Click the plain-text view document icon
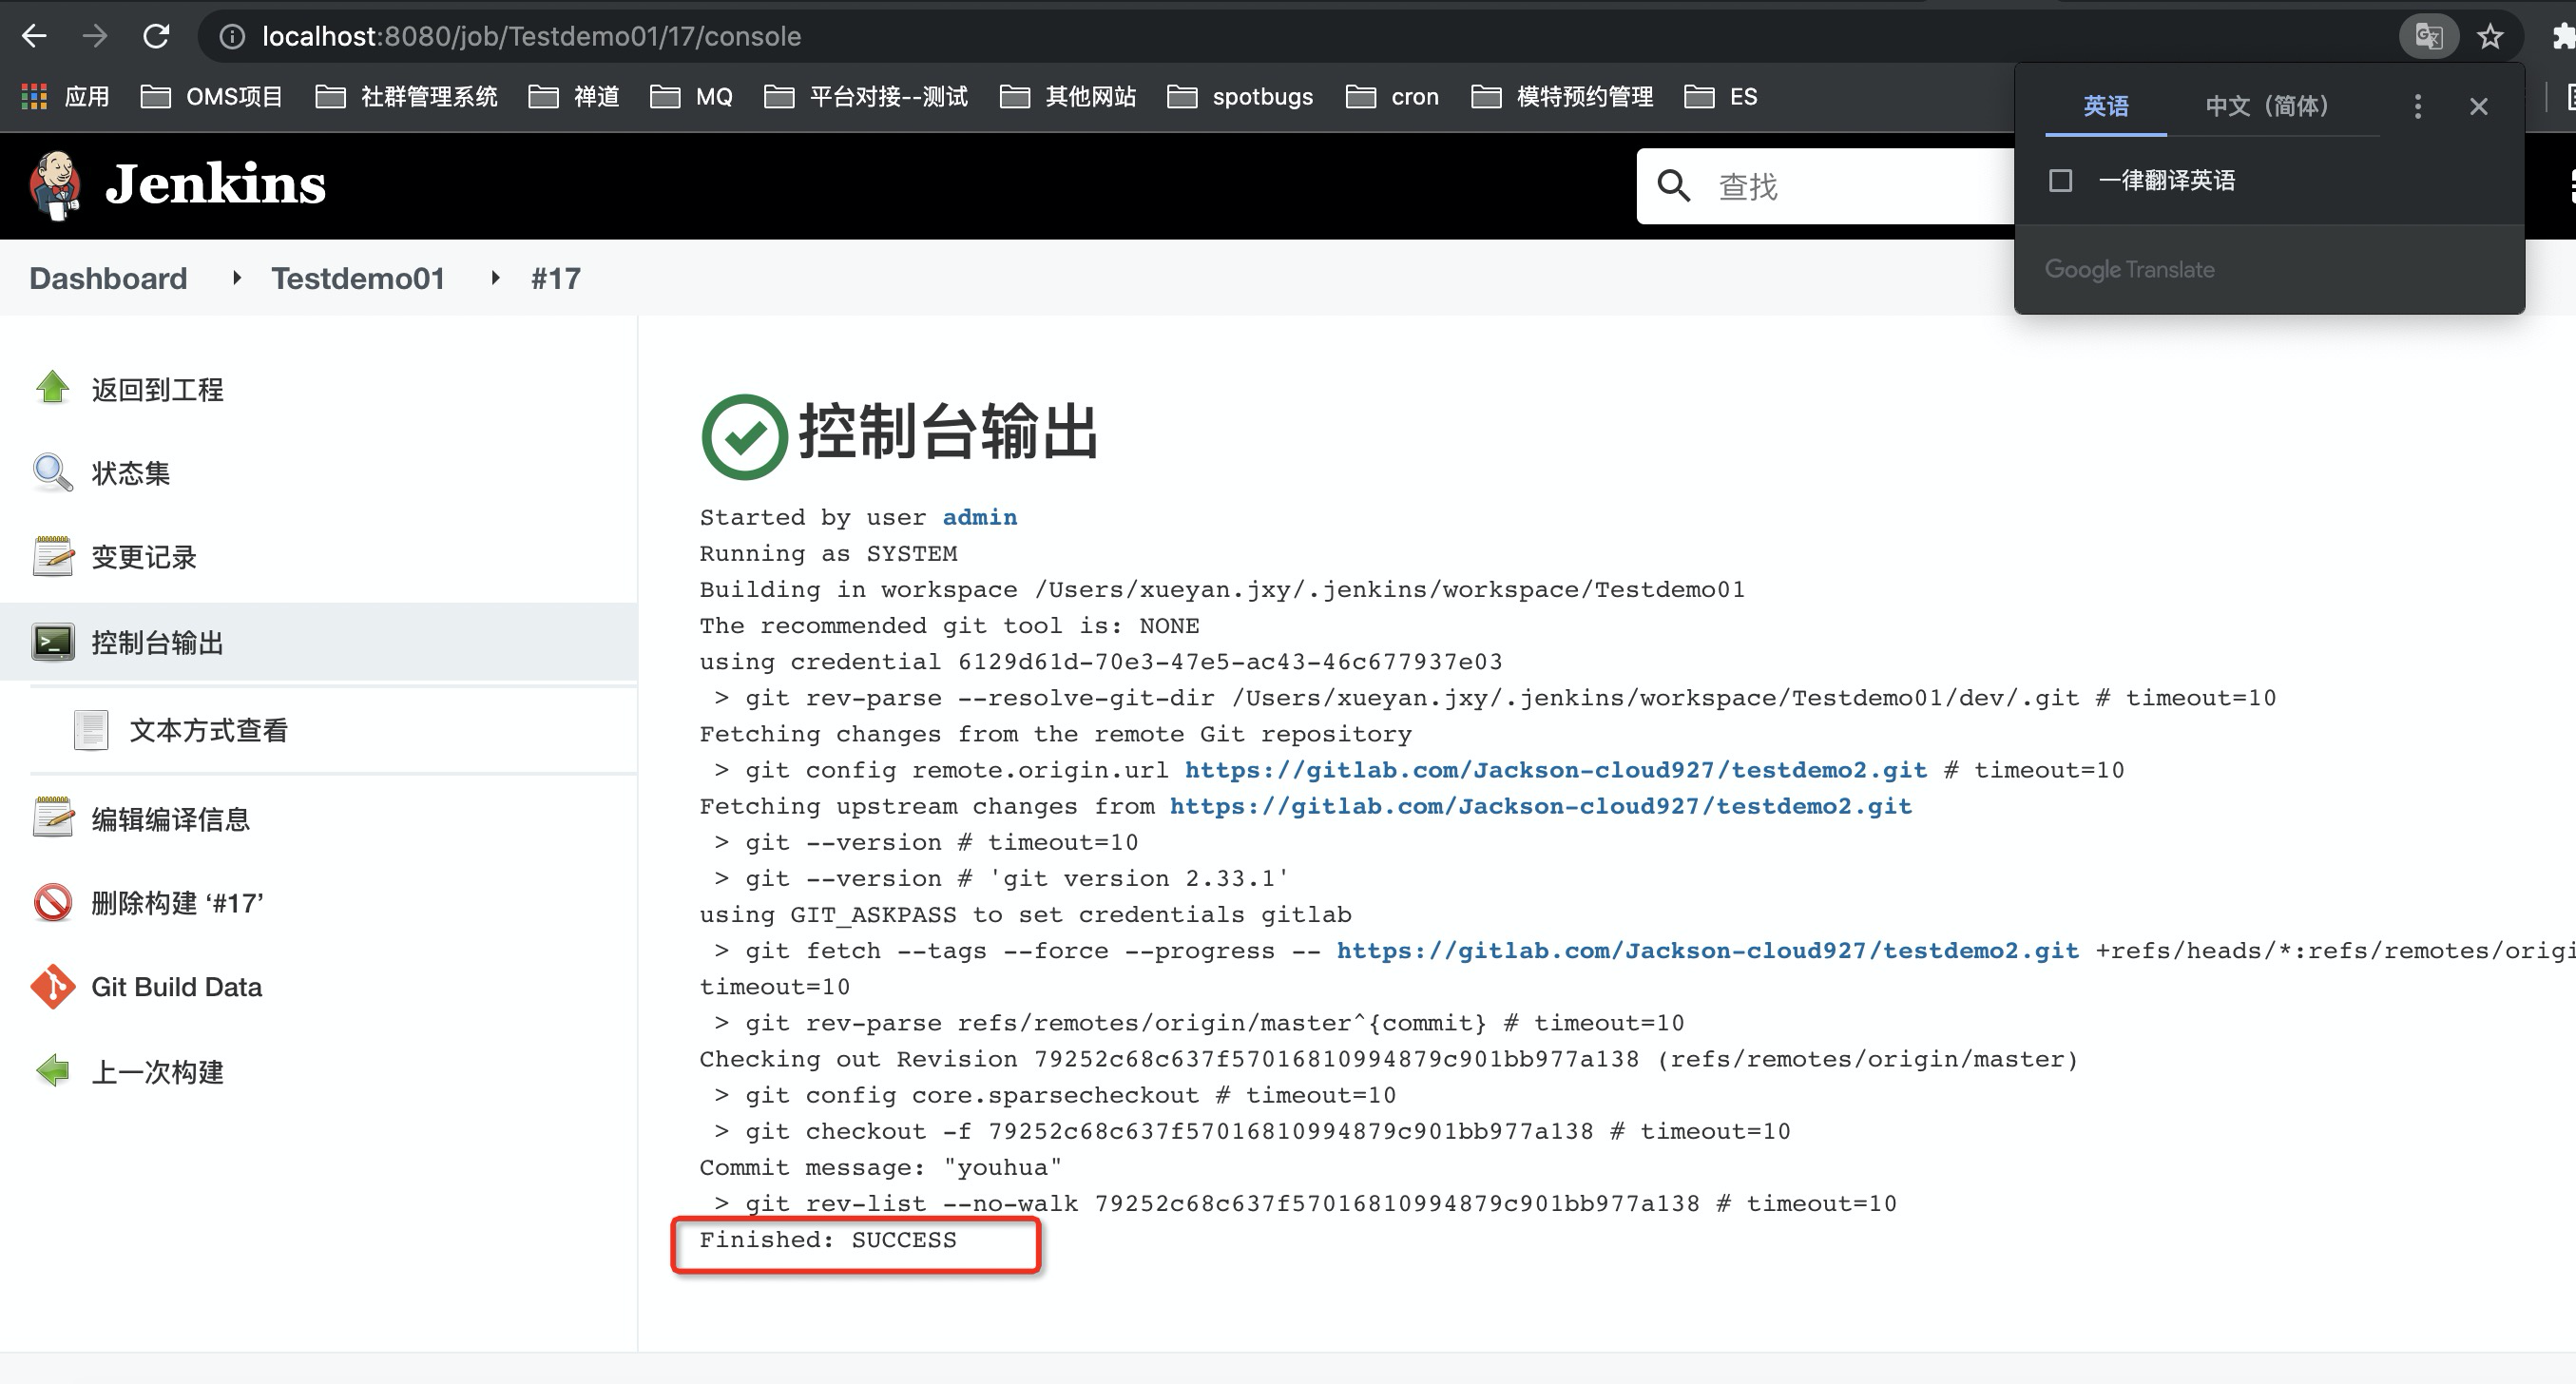The width and height of the screenshot is (2576, 1384). [x=91, y=730]
